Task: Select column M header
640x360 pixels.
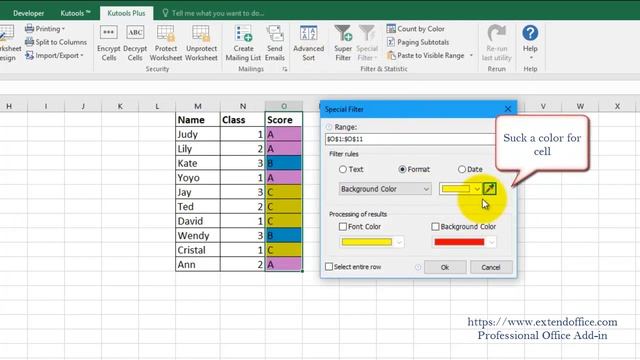Action: coord(198,106)
